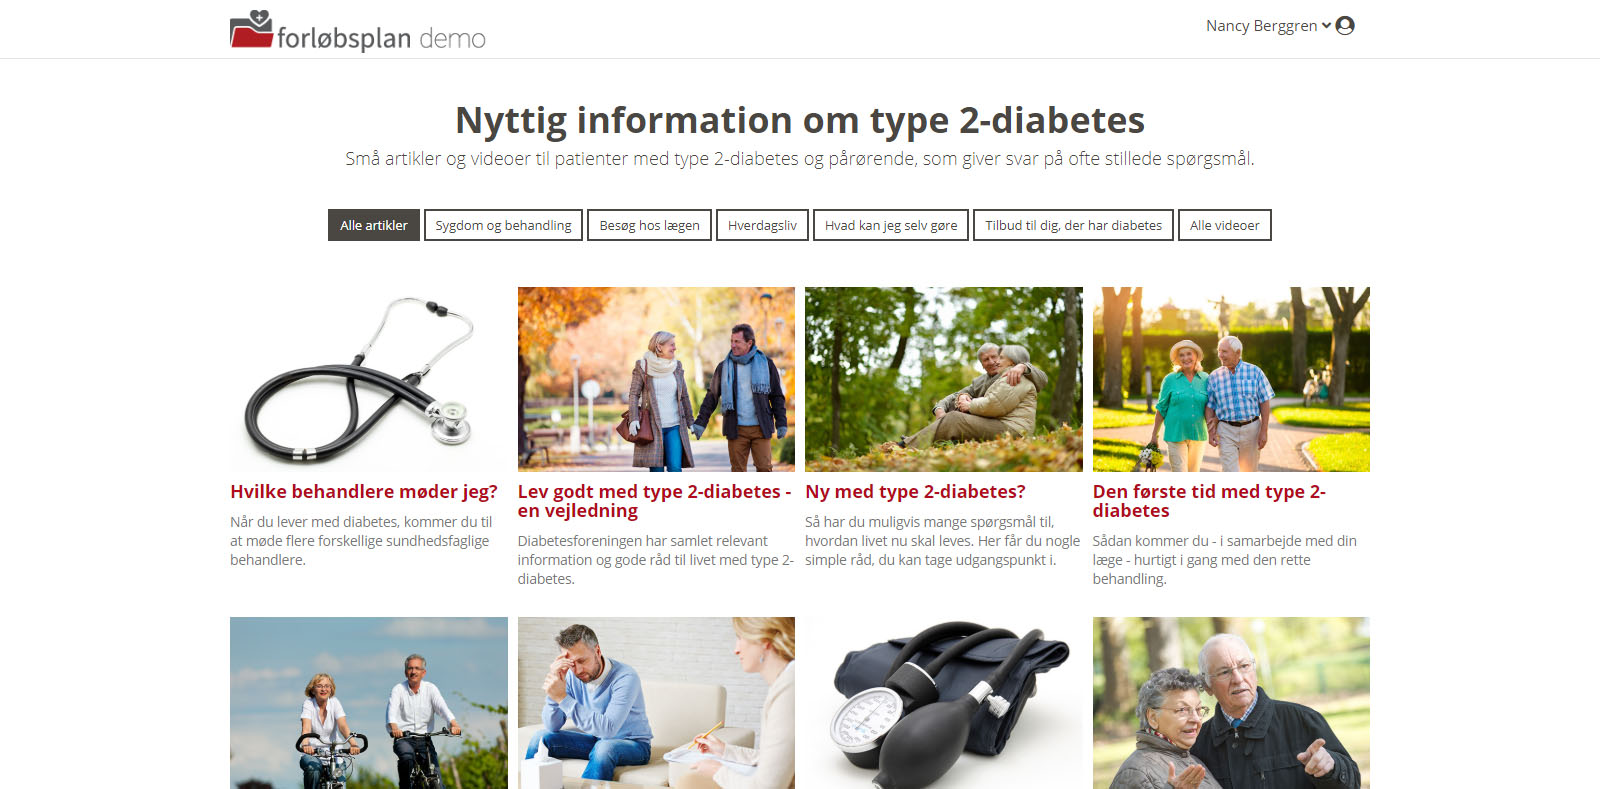The height and width of the screenshot is (789, 1600).
Task: Switch to Sygdom og behandling tab
Action: 503,225
